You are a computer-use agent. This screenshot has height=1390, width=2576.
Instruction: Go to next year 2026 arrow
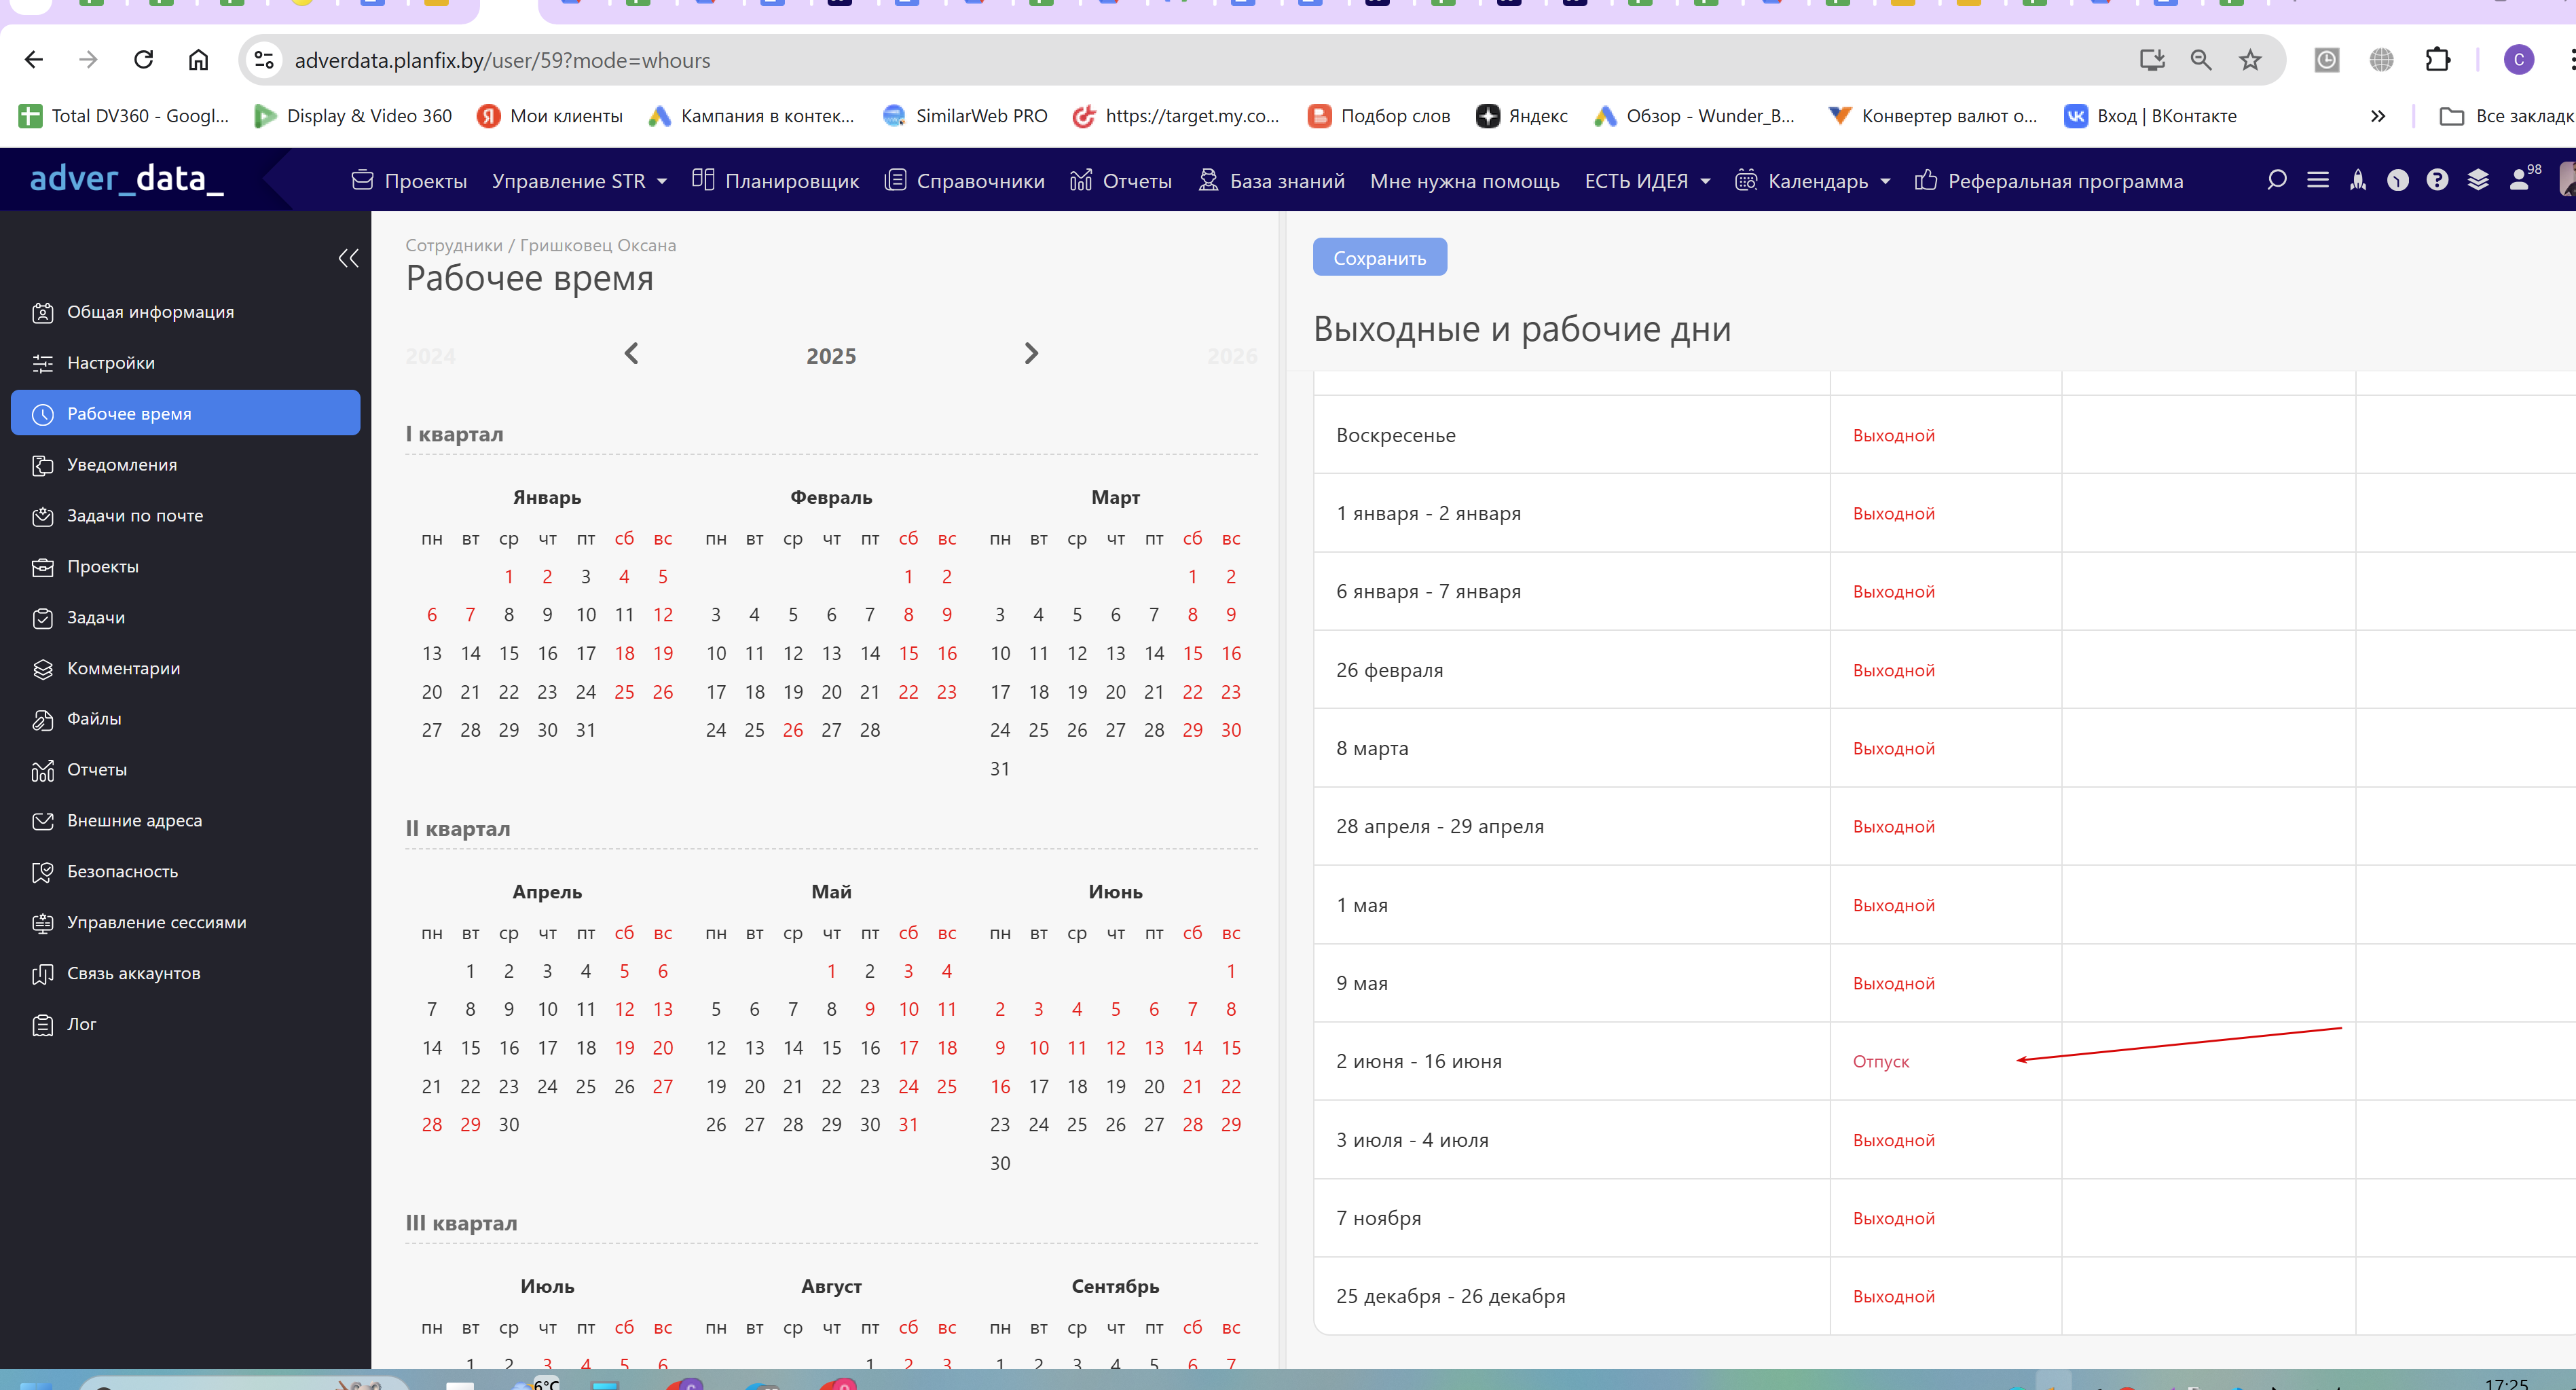(1031, 354)
